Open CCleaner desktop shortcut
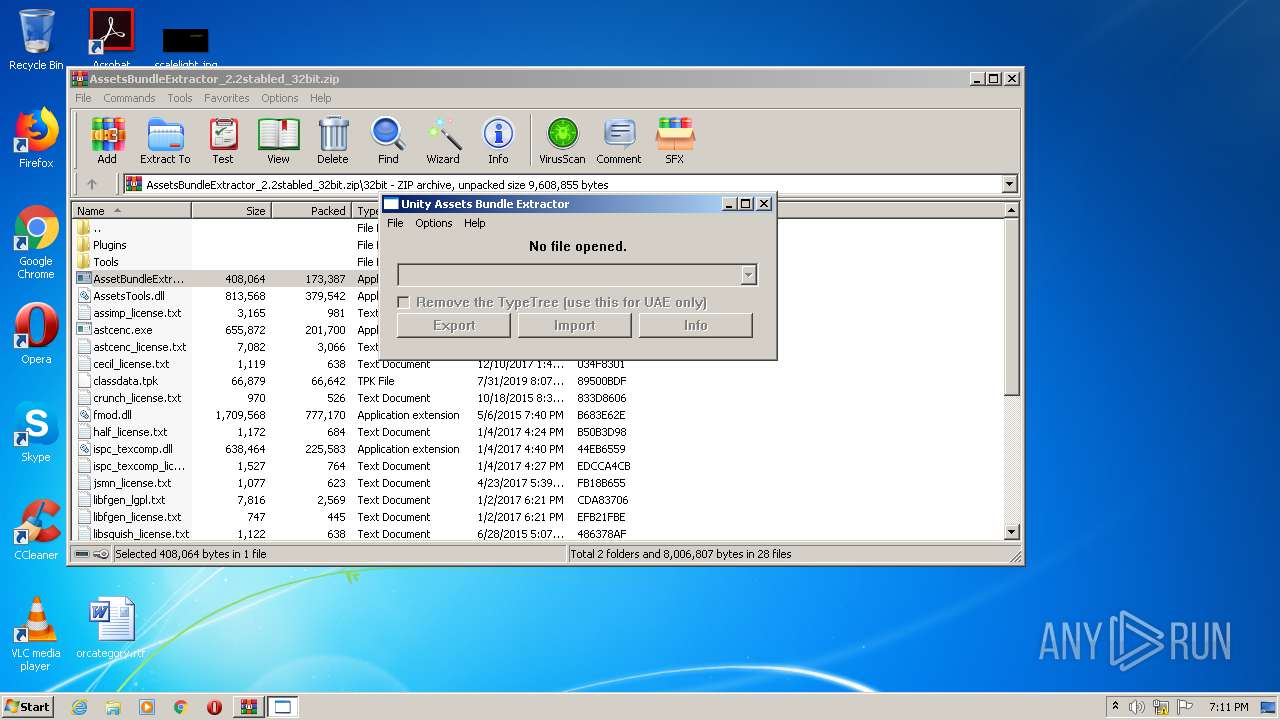Viewport: 1280px width, 720px height. (36, 530)
